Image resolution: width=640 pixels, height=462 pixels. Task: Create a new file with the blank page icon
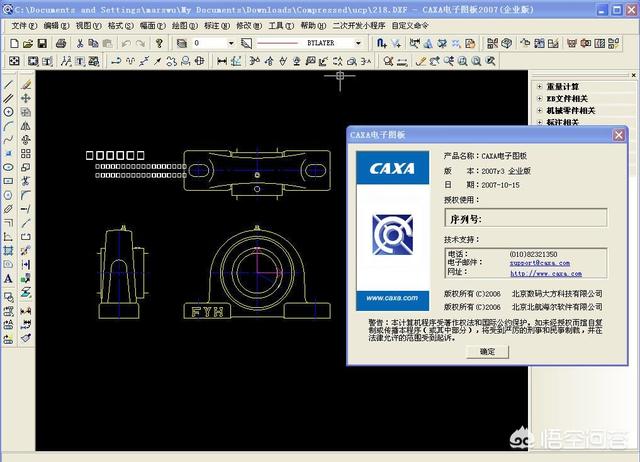[x=14, y=43]
